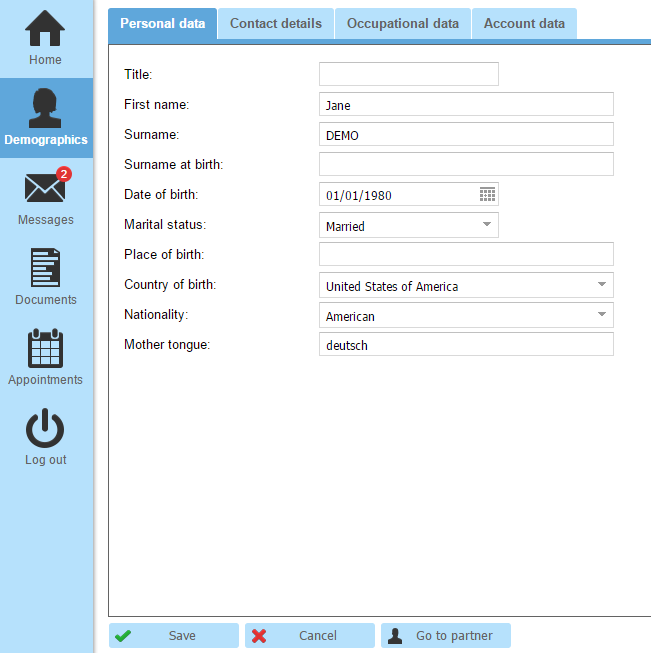Switch to the Account data tab

click(524, 23)
